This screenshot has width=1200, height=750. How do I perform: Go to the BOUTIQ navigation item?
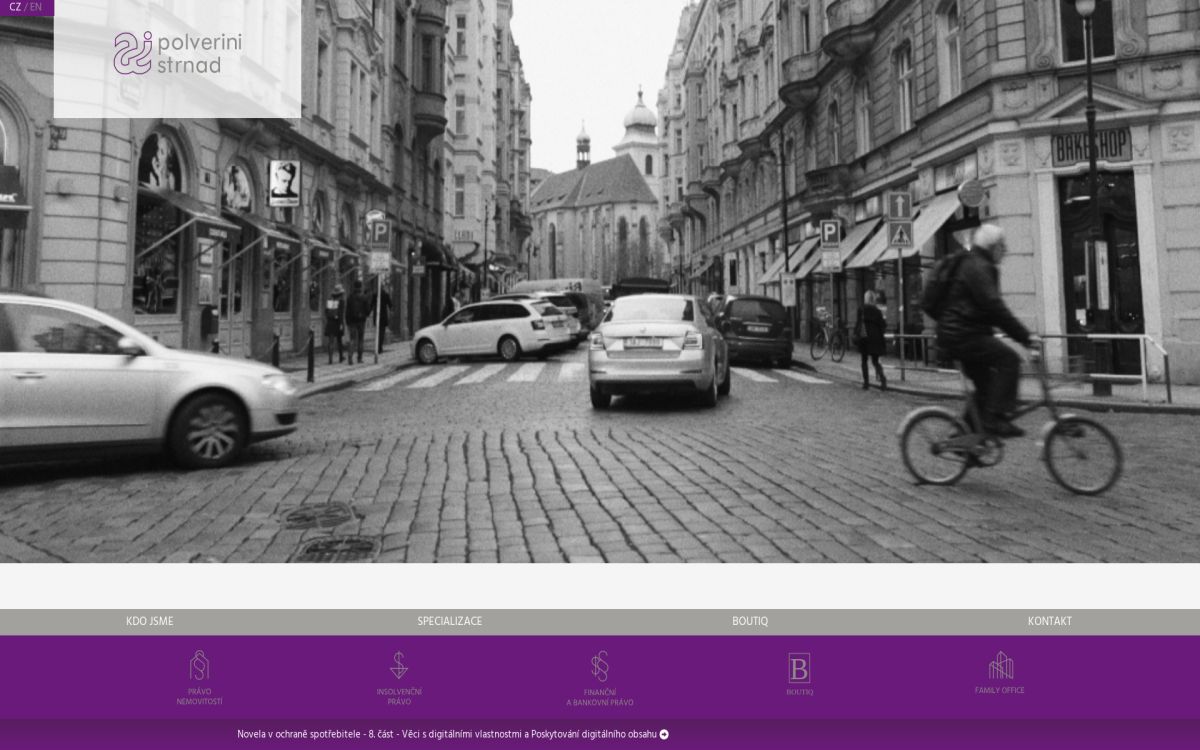click(750, 621)
